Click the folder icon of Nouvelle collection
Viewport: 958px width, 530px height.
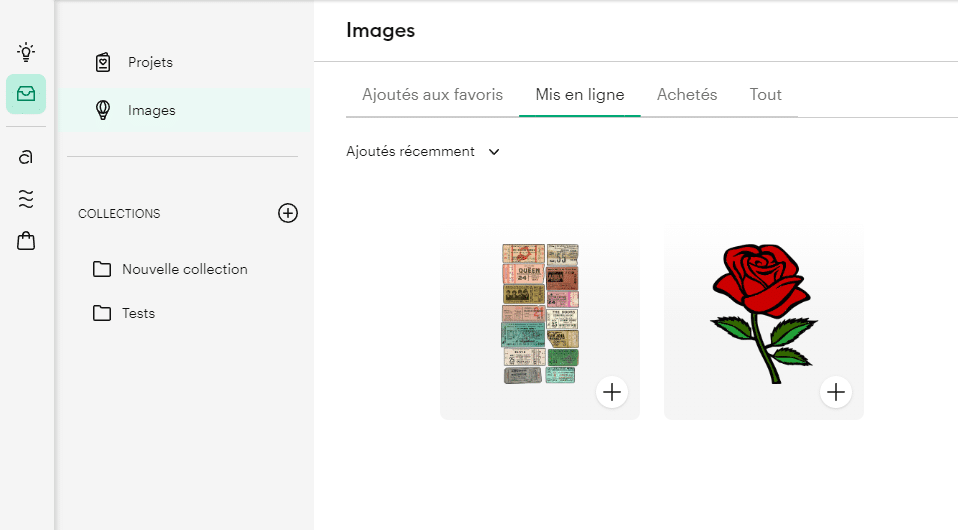pyautogui.click(x=102, y=269)
